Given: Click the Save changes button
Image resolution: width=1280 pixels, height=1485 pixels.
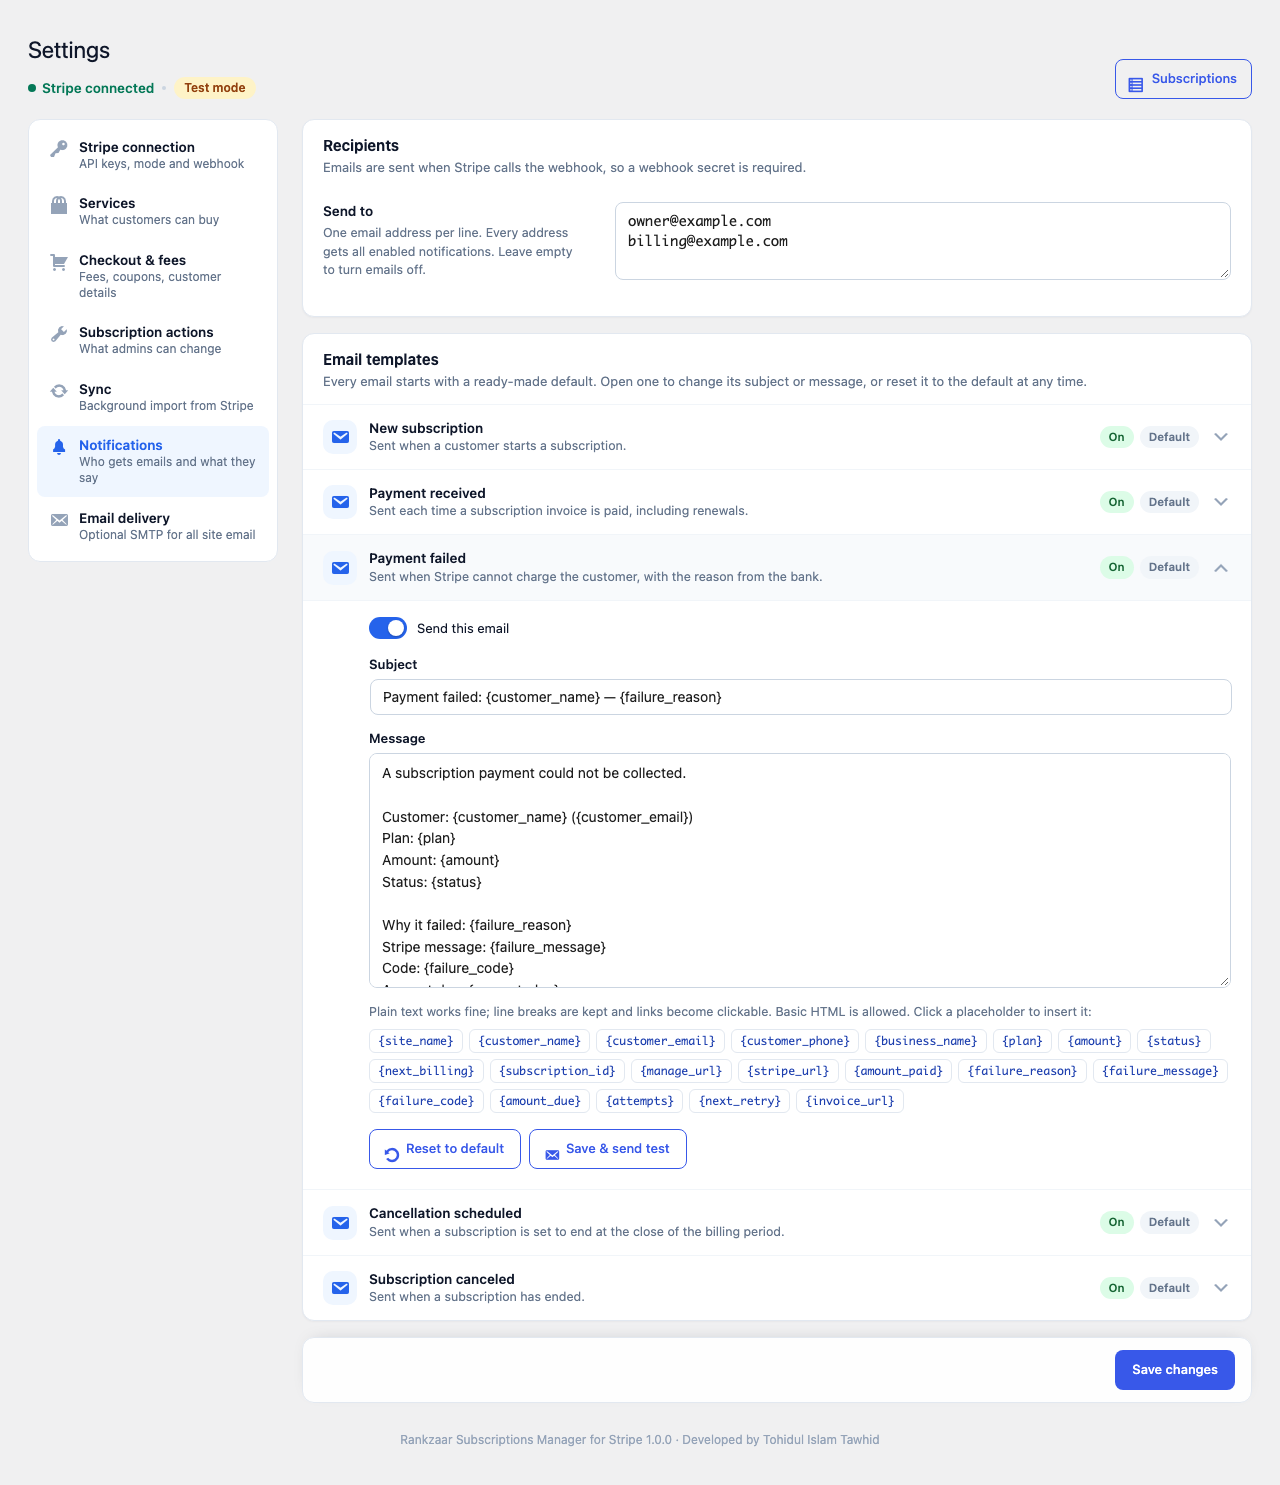Looking at the screenshot, I should click(x=1175, y=1370).
